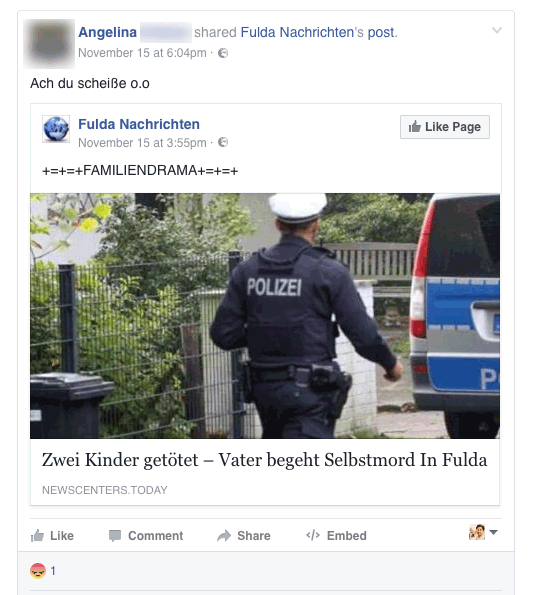The height and width of the screenshot is (595, 533).
Task: Click the Comment speech bubble icon
Action: (x=115, y=535)
